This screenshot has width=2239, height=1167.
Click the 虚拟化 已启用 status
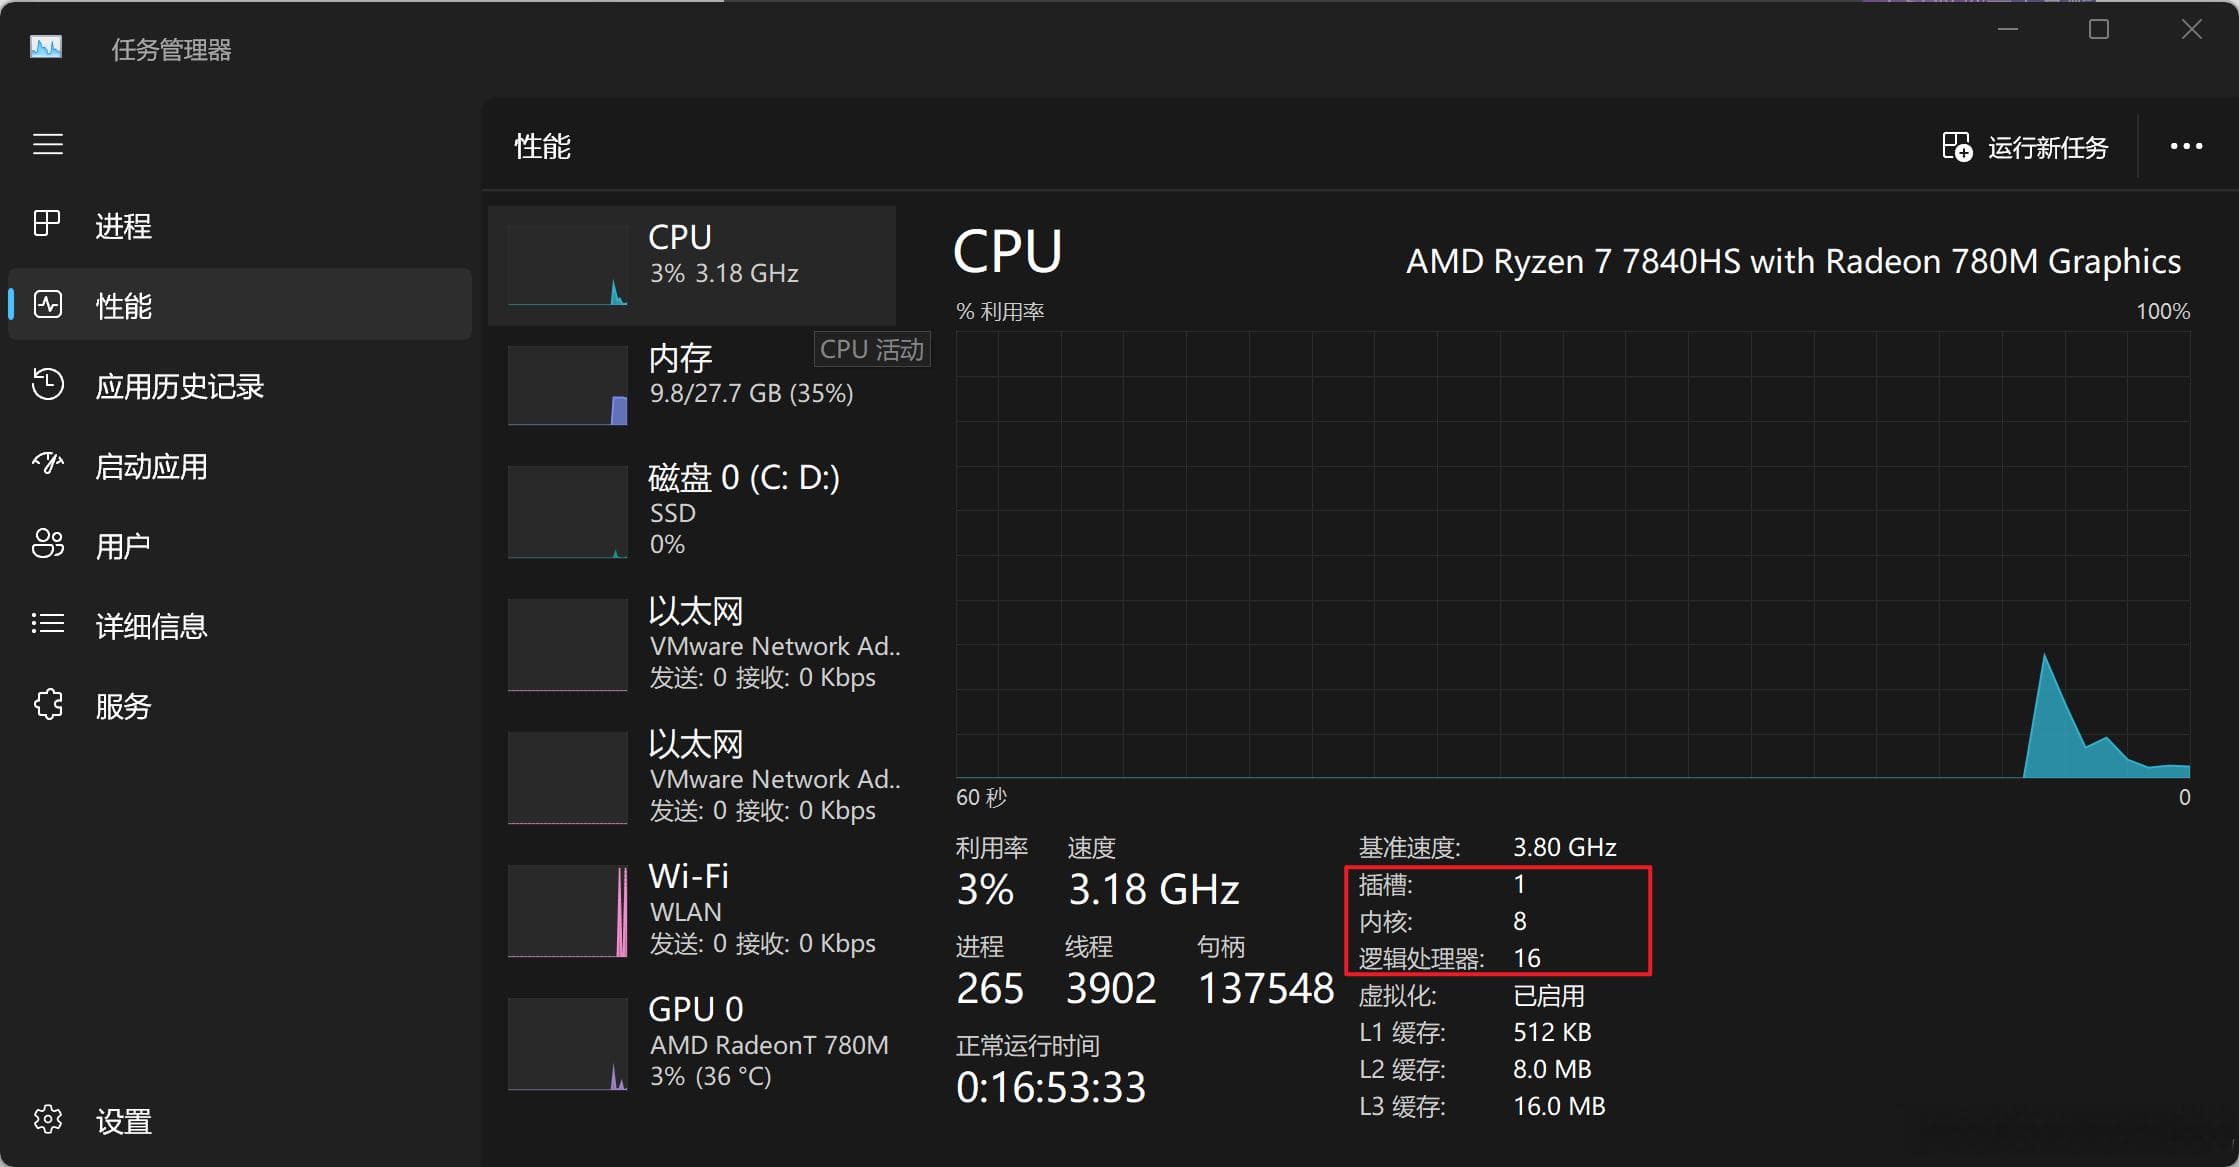coord(1549,996)
